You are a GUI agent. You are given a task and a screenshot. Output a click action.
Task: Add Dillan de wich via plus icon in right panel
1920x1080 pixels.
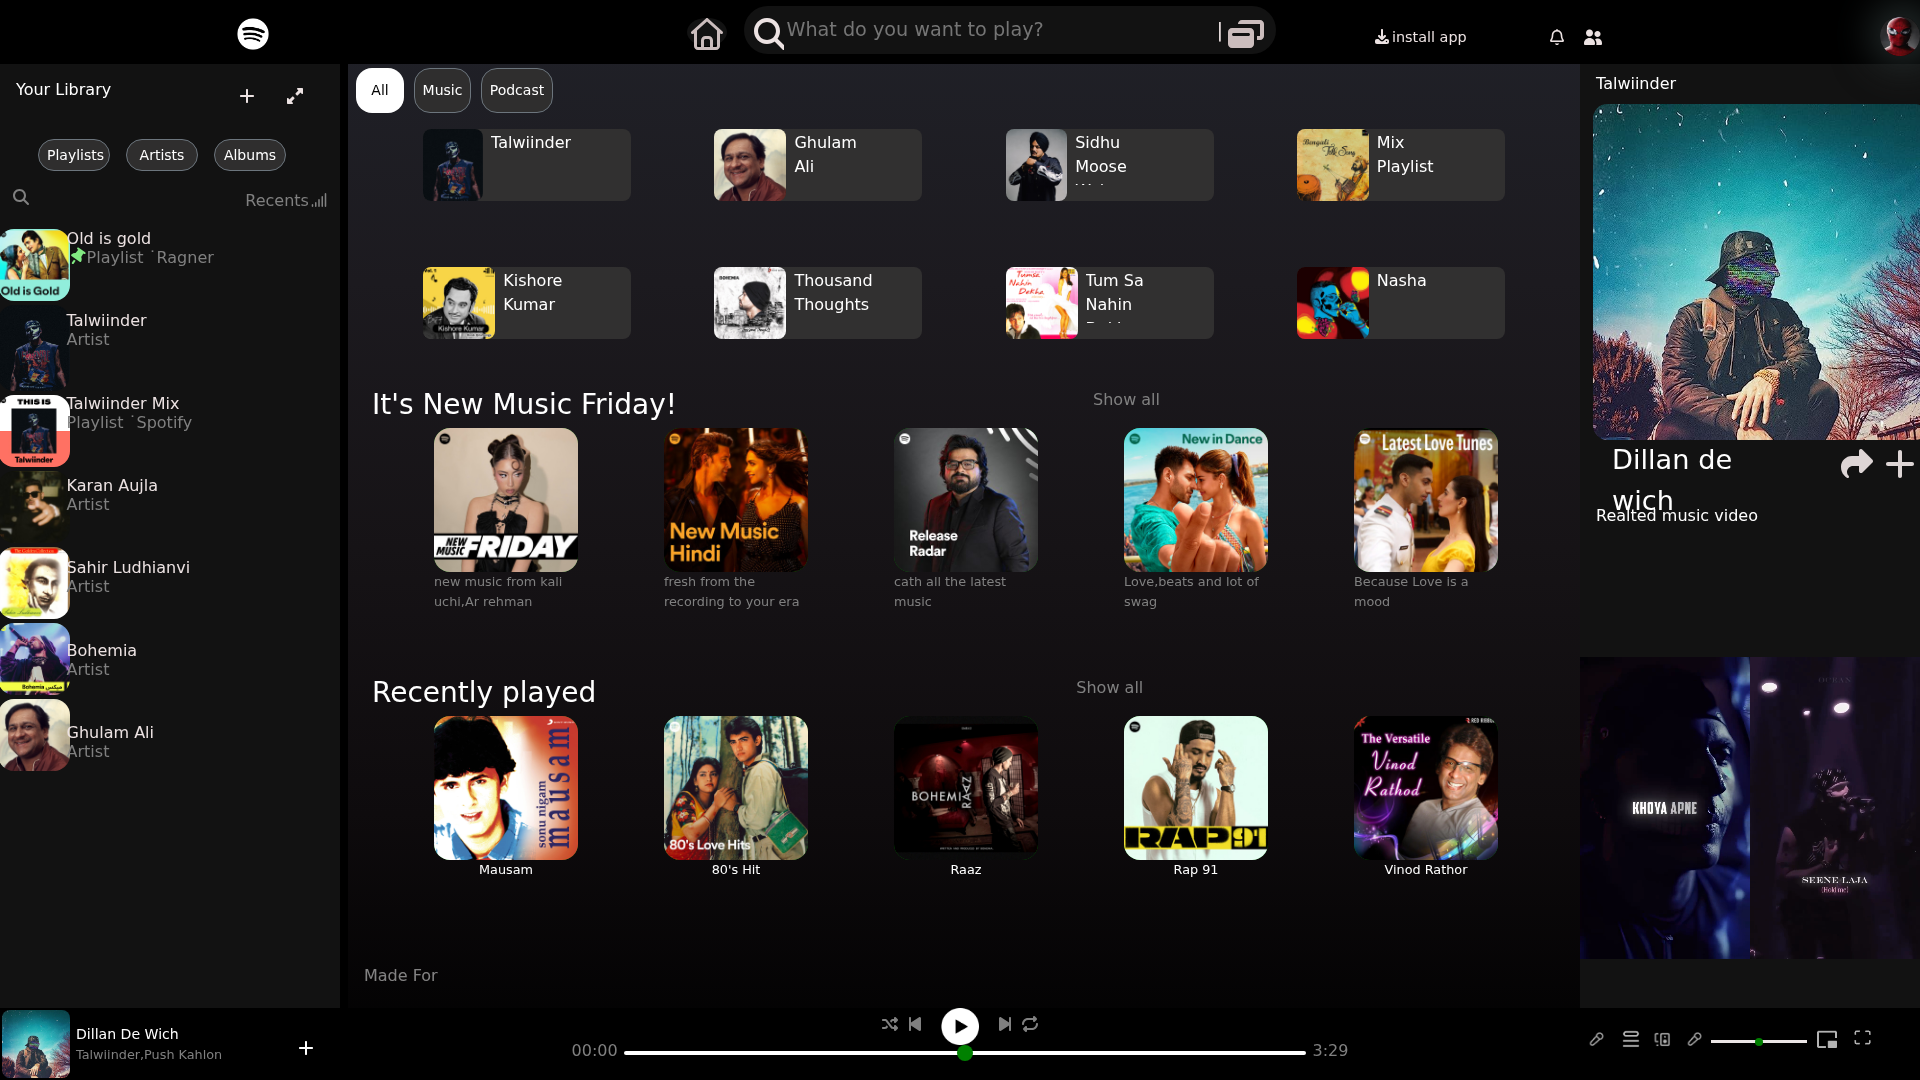1899,464
